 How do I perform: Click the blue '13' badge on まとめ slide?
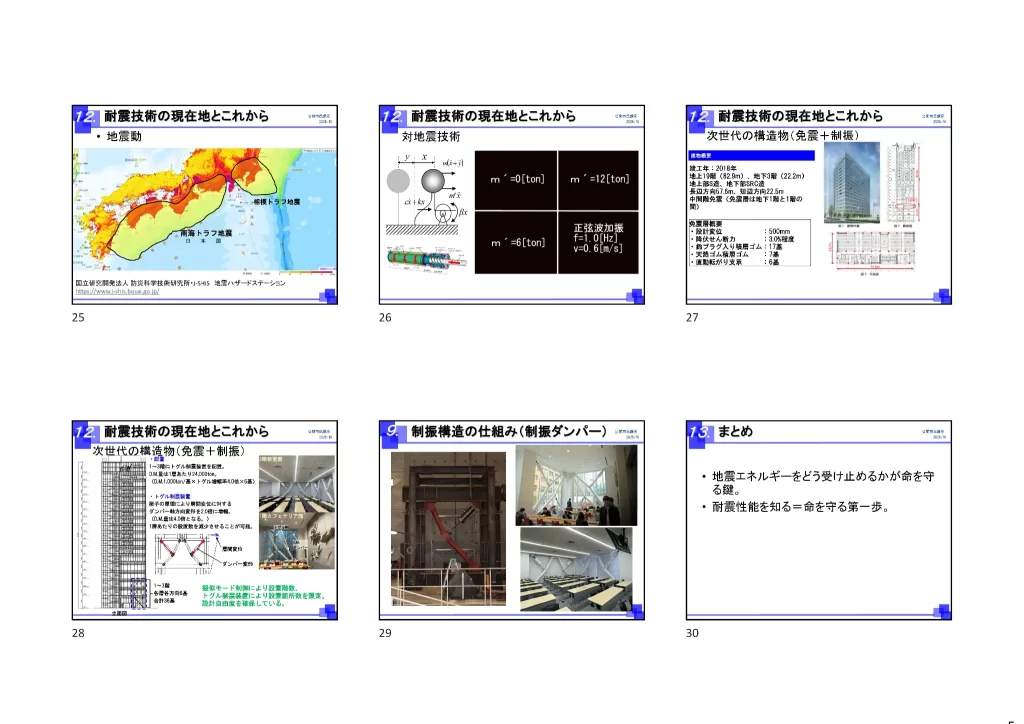click(699, 431)
